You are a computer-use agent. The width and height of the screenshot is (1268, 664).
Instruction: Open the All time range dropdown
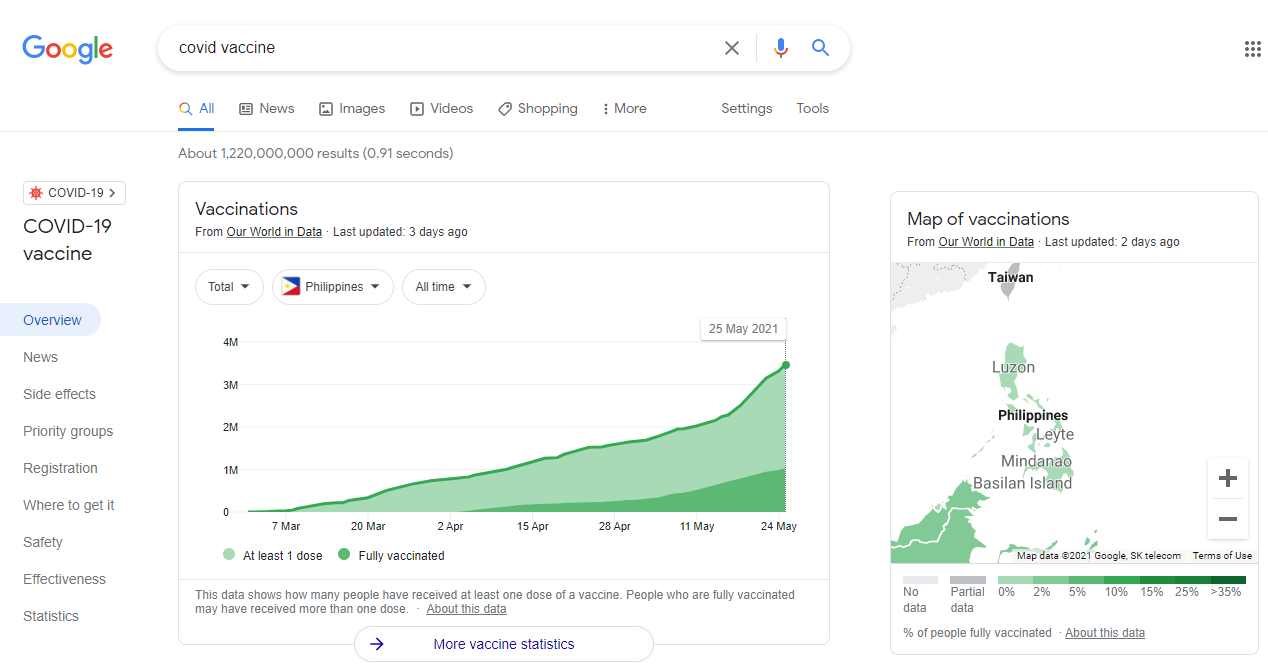(x=443, y=287)
